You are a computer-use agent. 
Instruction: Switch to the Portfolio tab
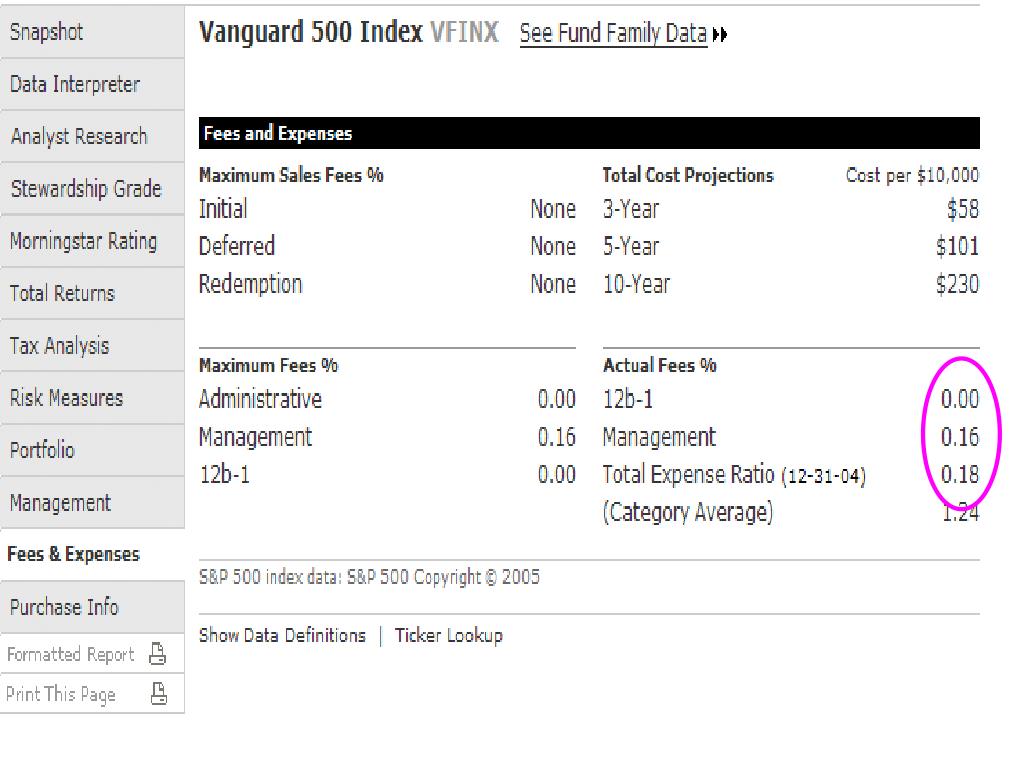(42, 450)
